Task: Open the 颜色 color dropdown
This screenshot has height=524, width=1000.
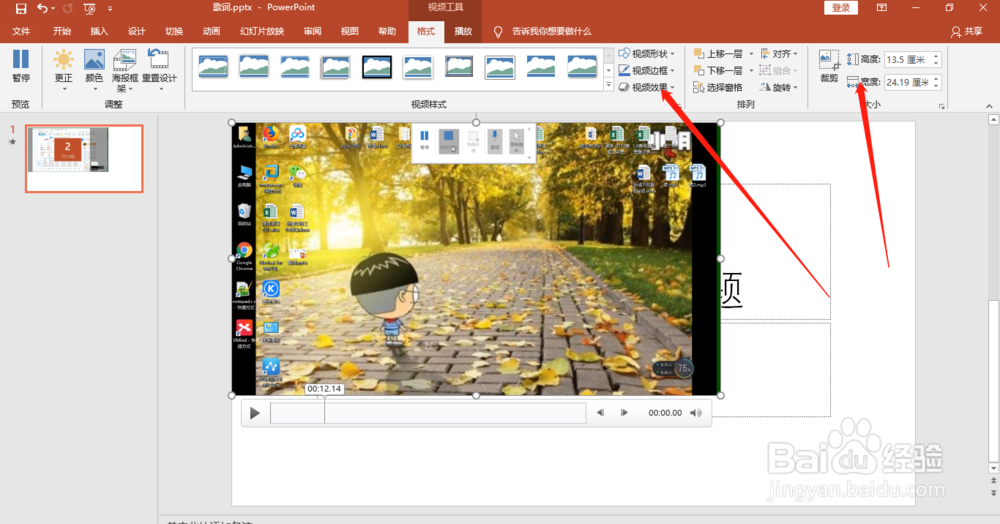Action: click(94, 70)
